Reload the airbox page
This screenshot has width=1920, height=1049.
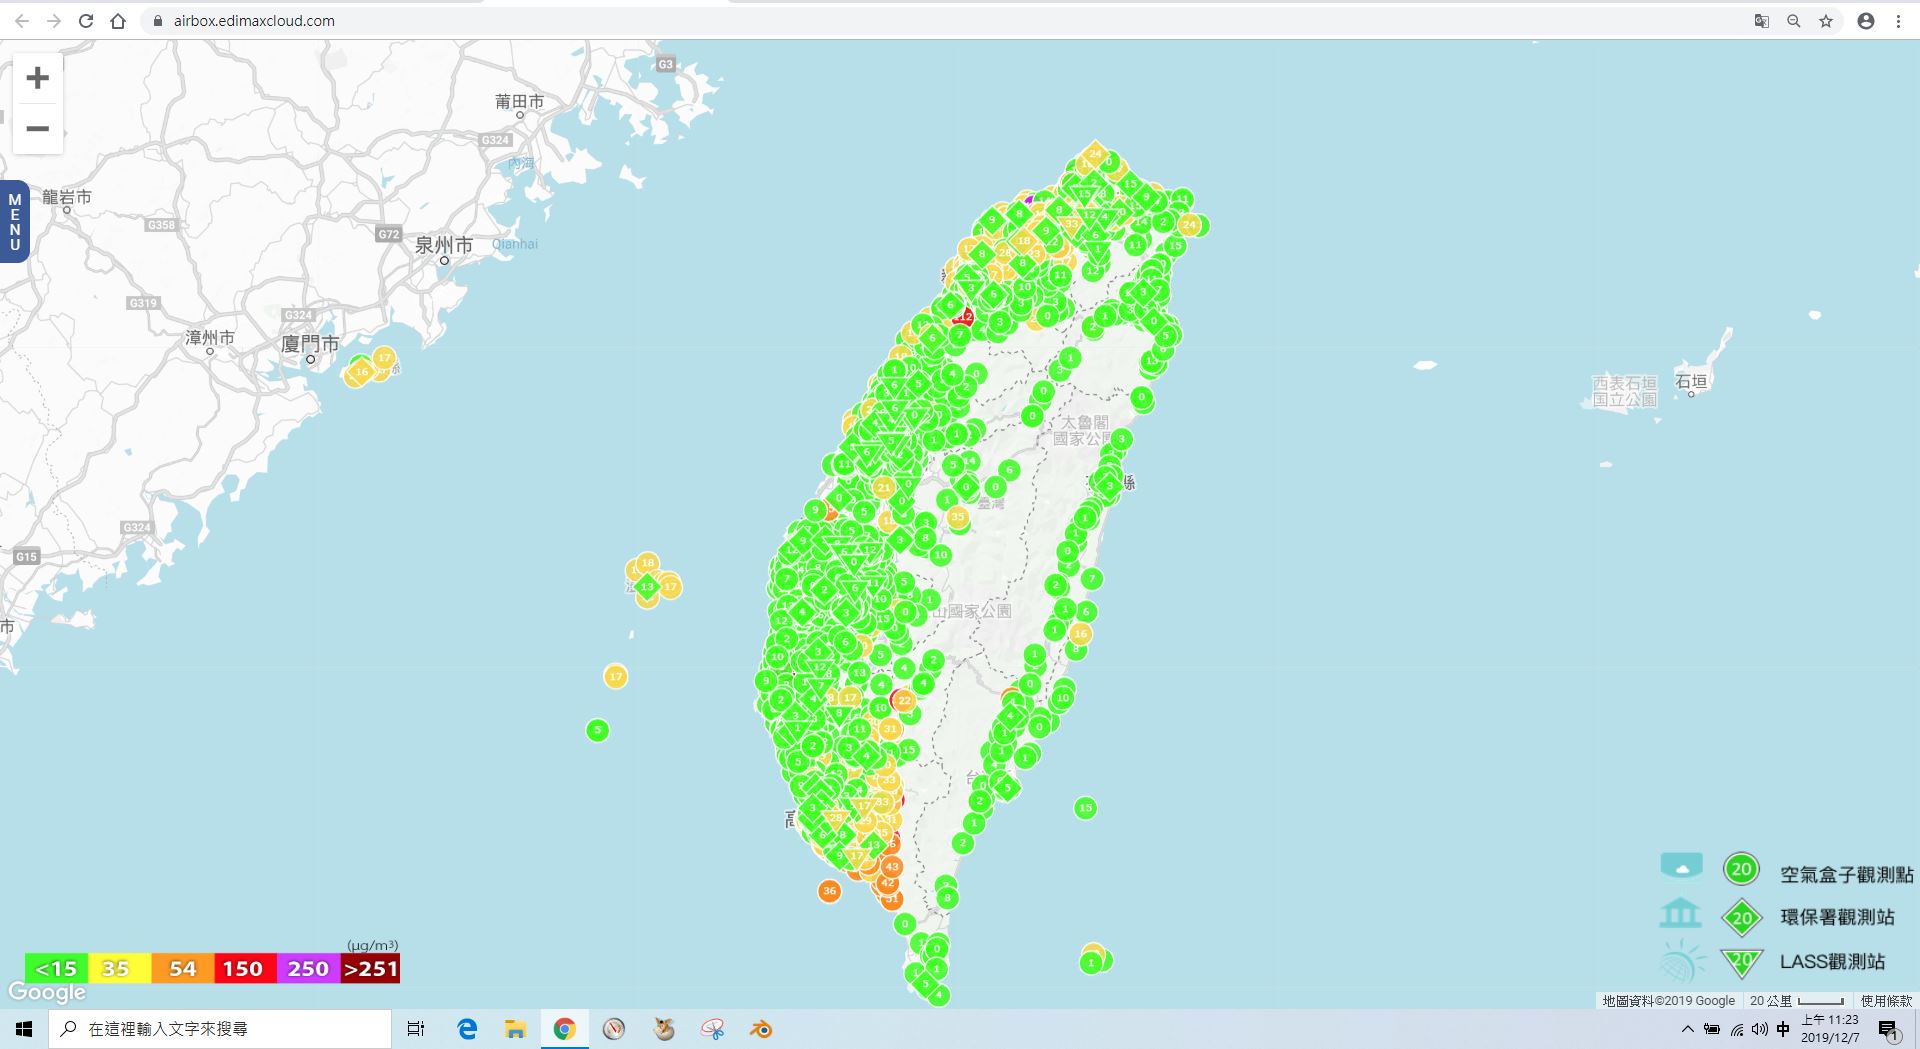[86, 21]
